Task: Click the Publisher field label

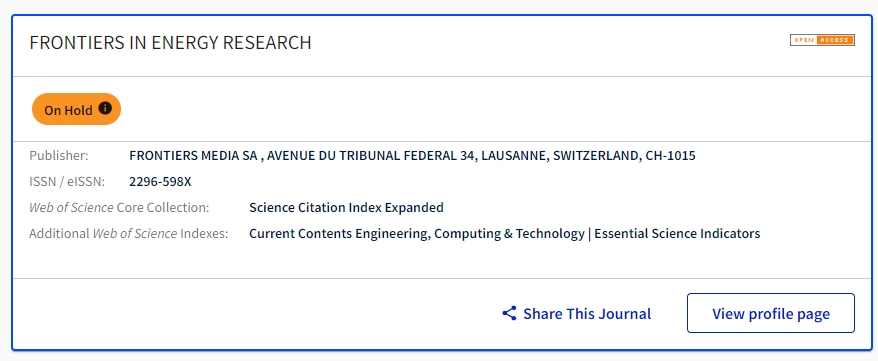Action: [x=59, y=156]
